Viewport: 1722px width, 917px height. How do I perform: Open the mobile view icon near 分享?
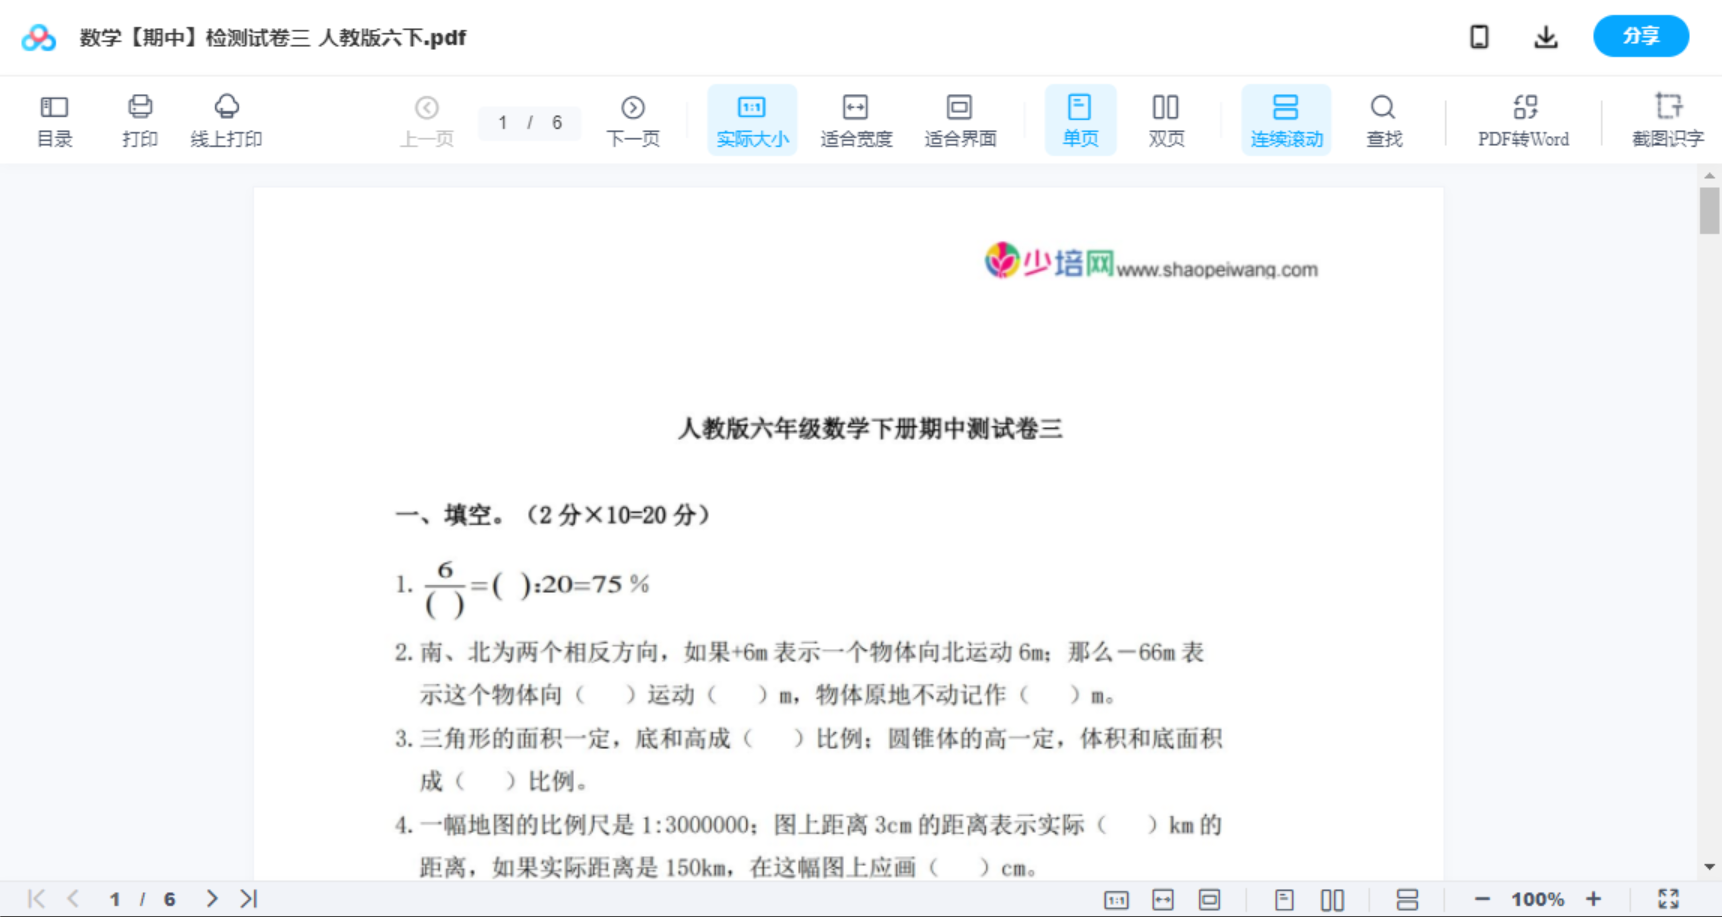(x=1479, y=36)
